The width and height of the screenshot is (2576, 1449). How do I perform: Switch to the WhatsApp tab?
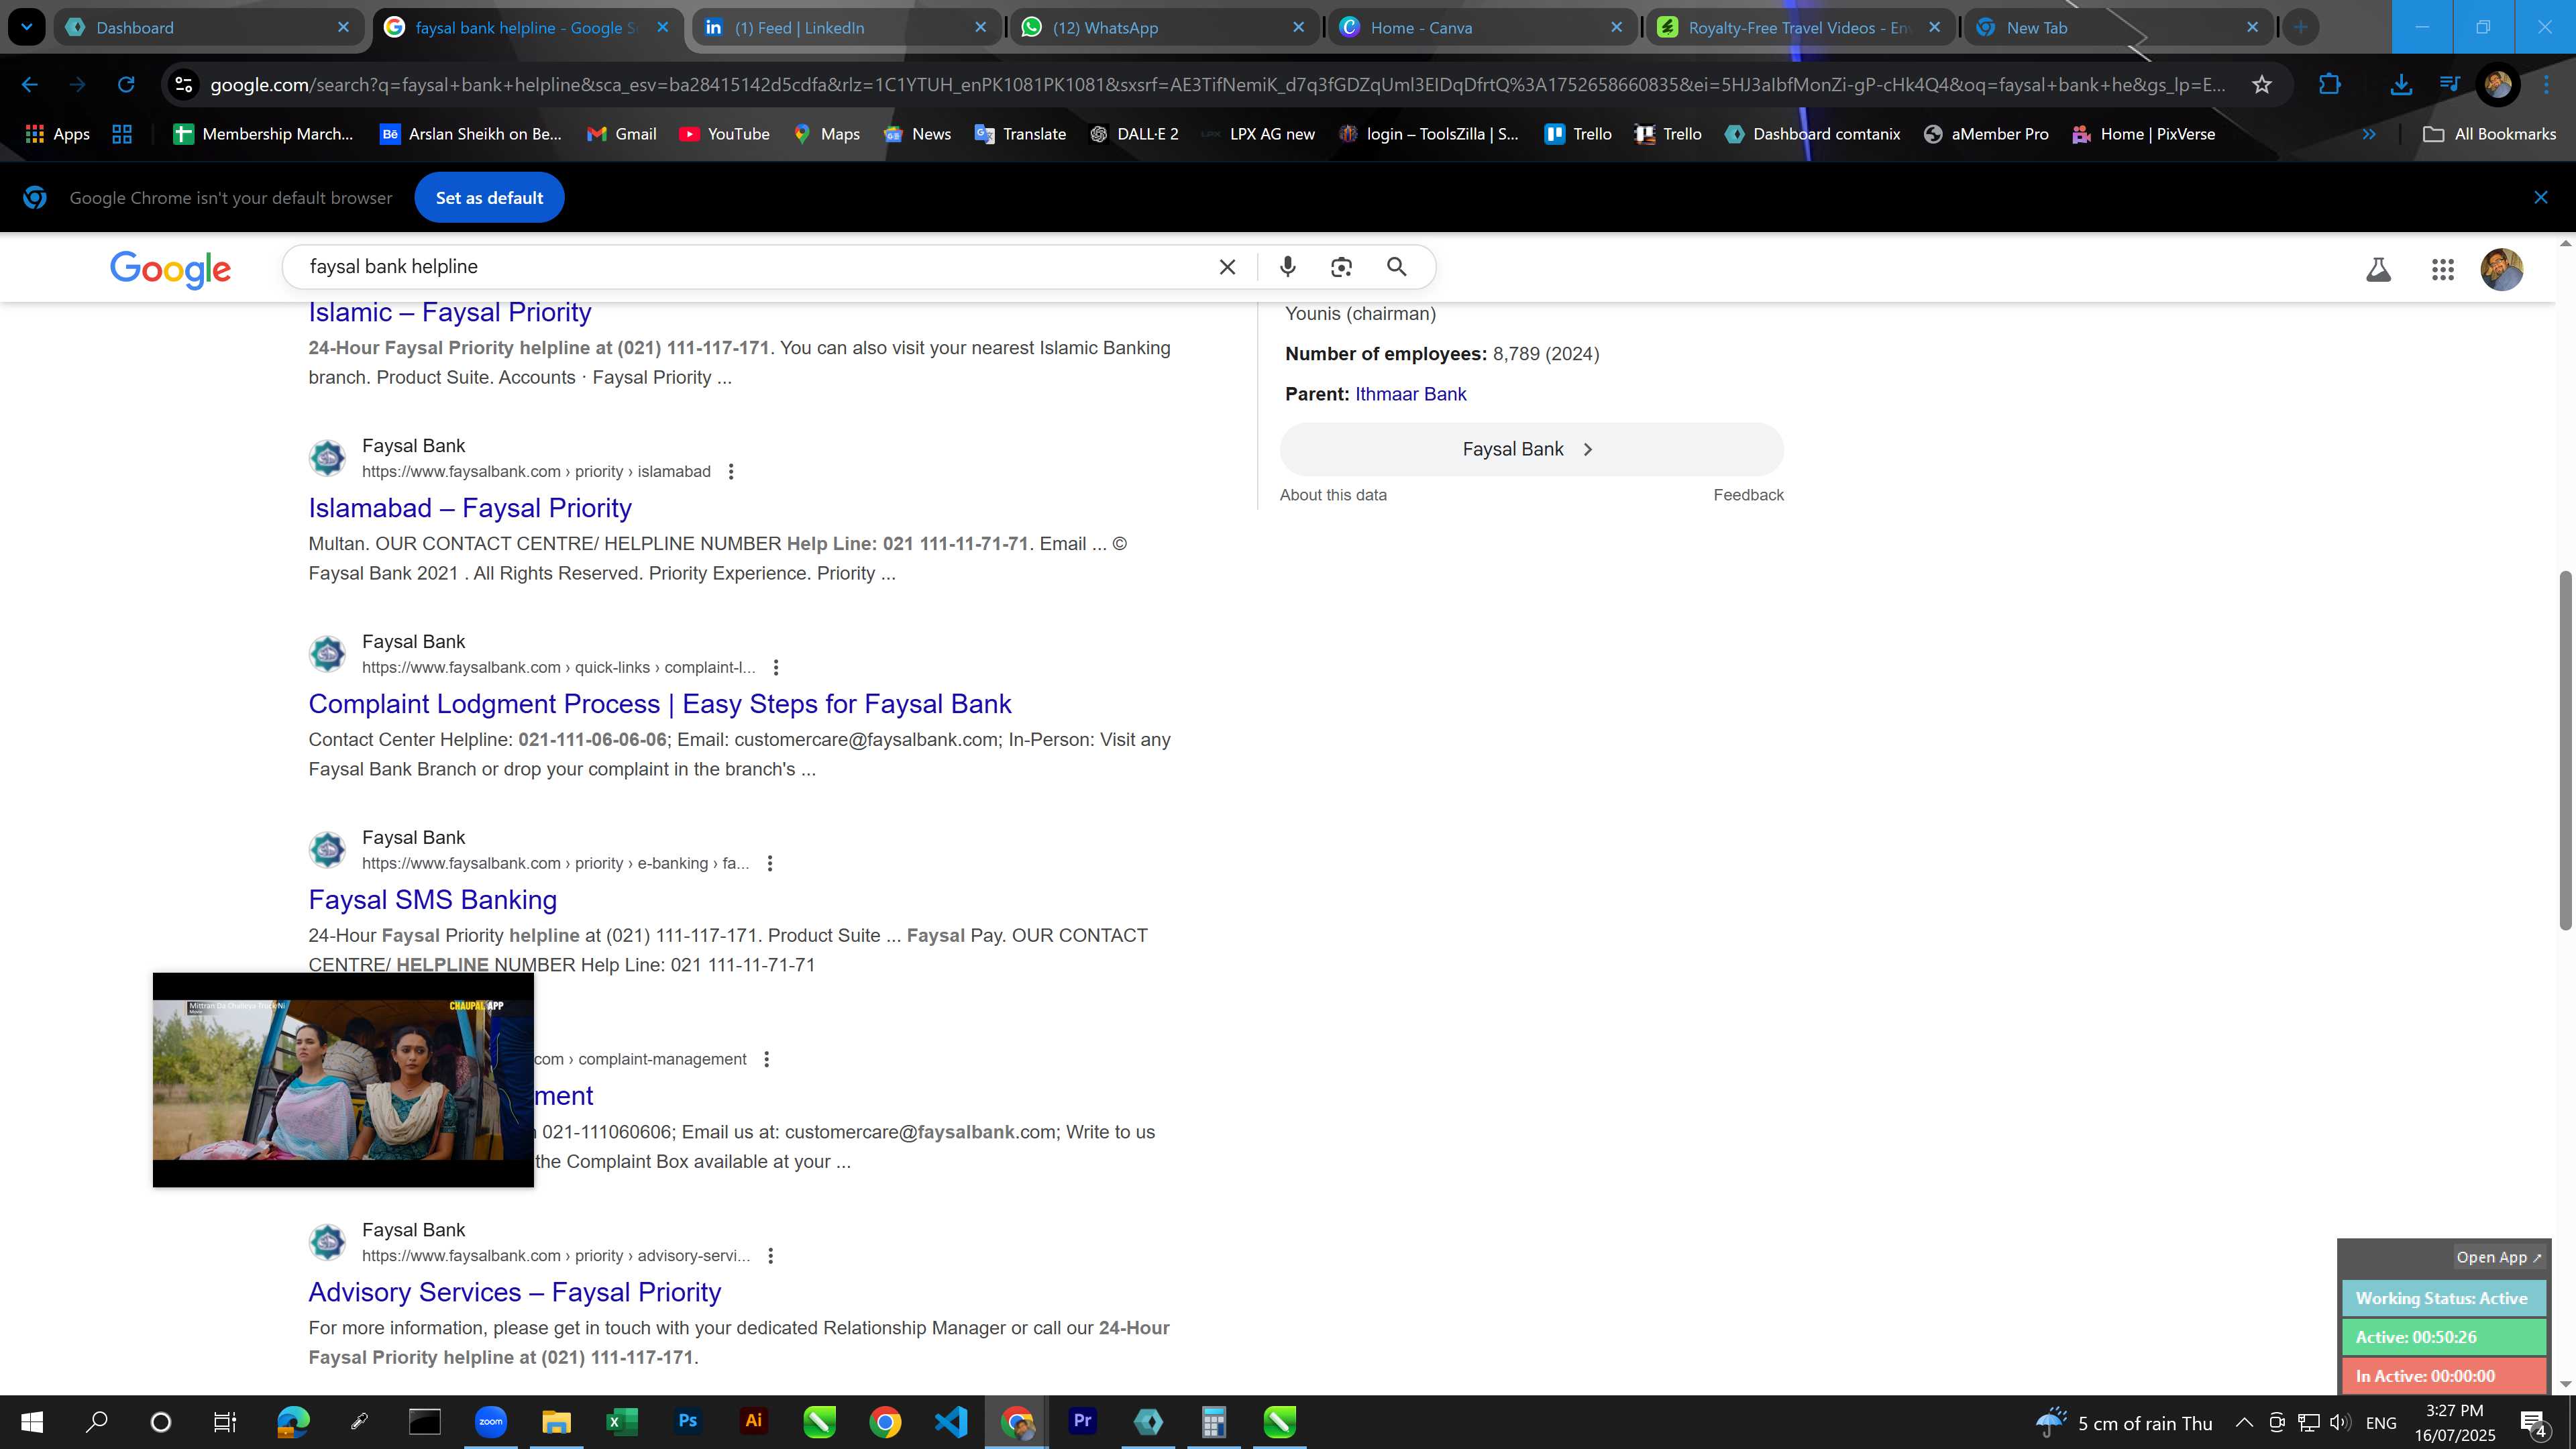tap(1165, 28)
